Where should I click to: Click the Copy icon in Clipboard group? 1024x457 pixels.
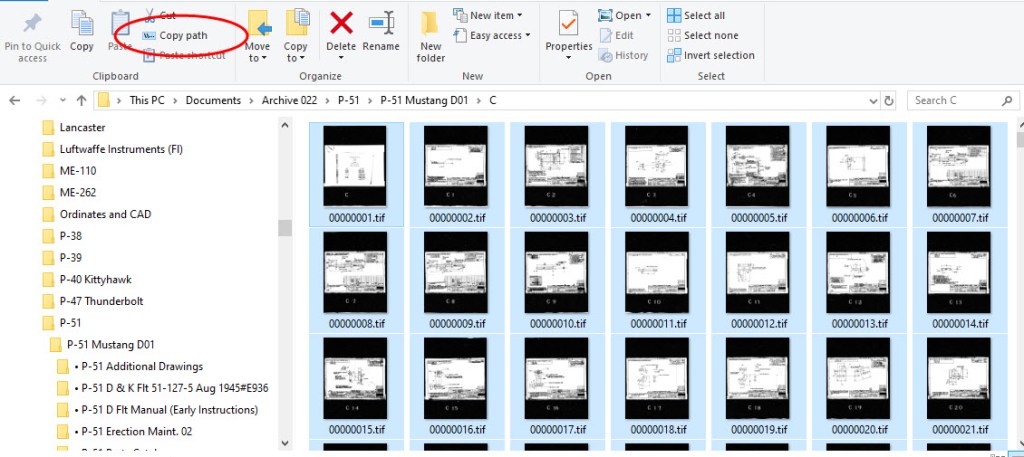pyautogui.click(x=82, y=25)
